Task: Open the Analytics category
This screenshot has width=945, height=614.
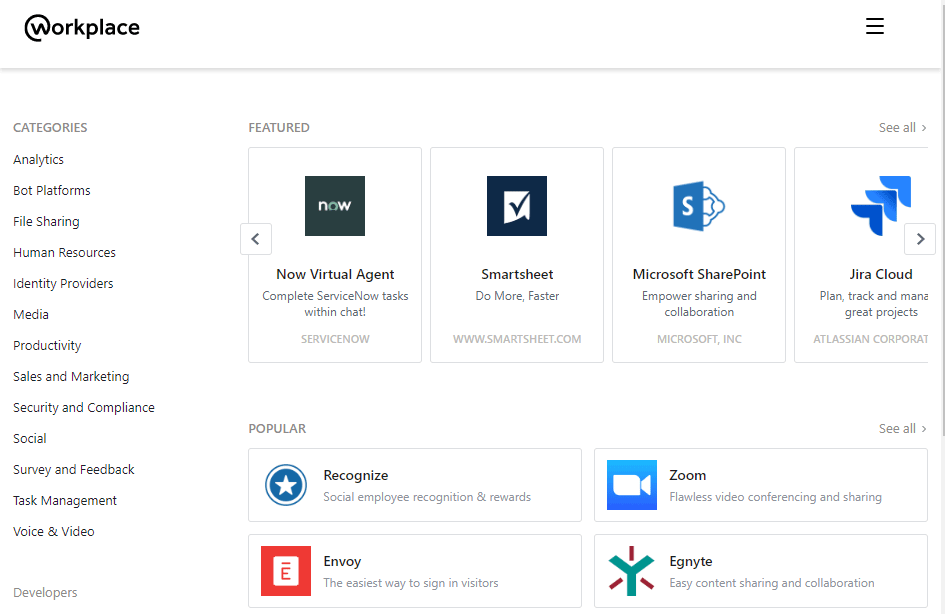Action: point(39,160)
